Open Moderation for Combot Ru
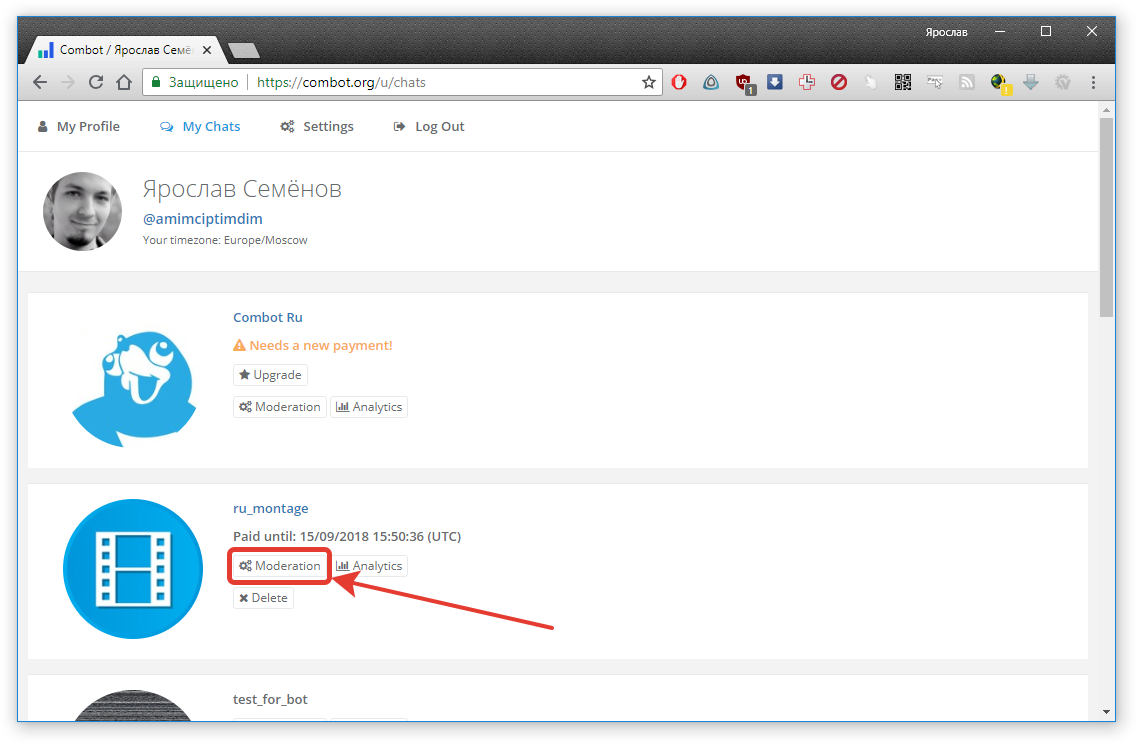 (x=280, y=407)
